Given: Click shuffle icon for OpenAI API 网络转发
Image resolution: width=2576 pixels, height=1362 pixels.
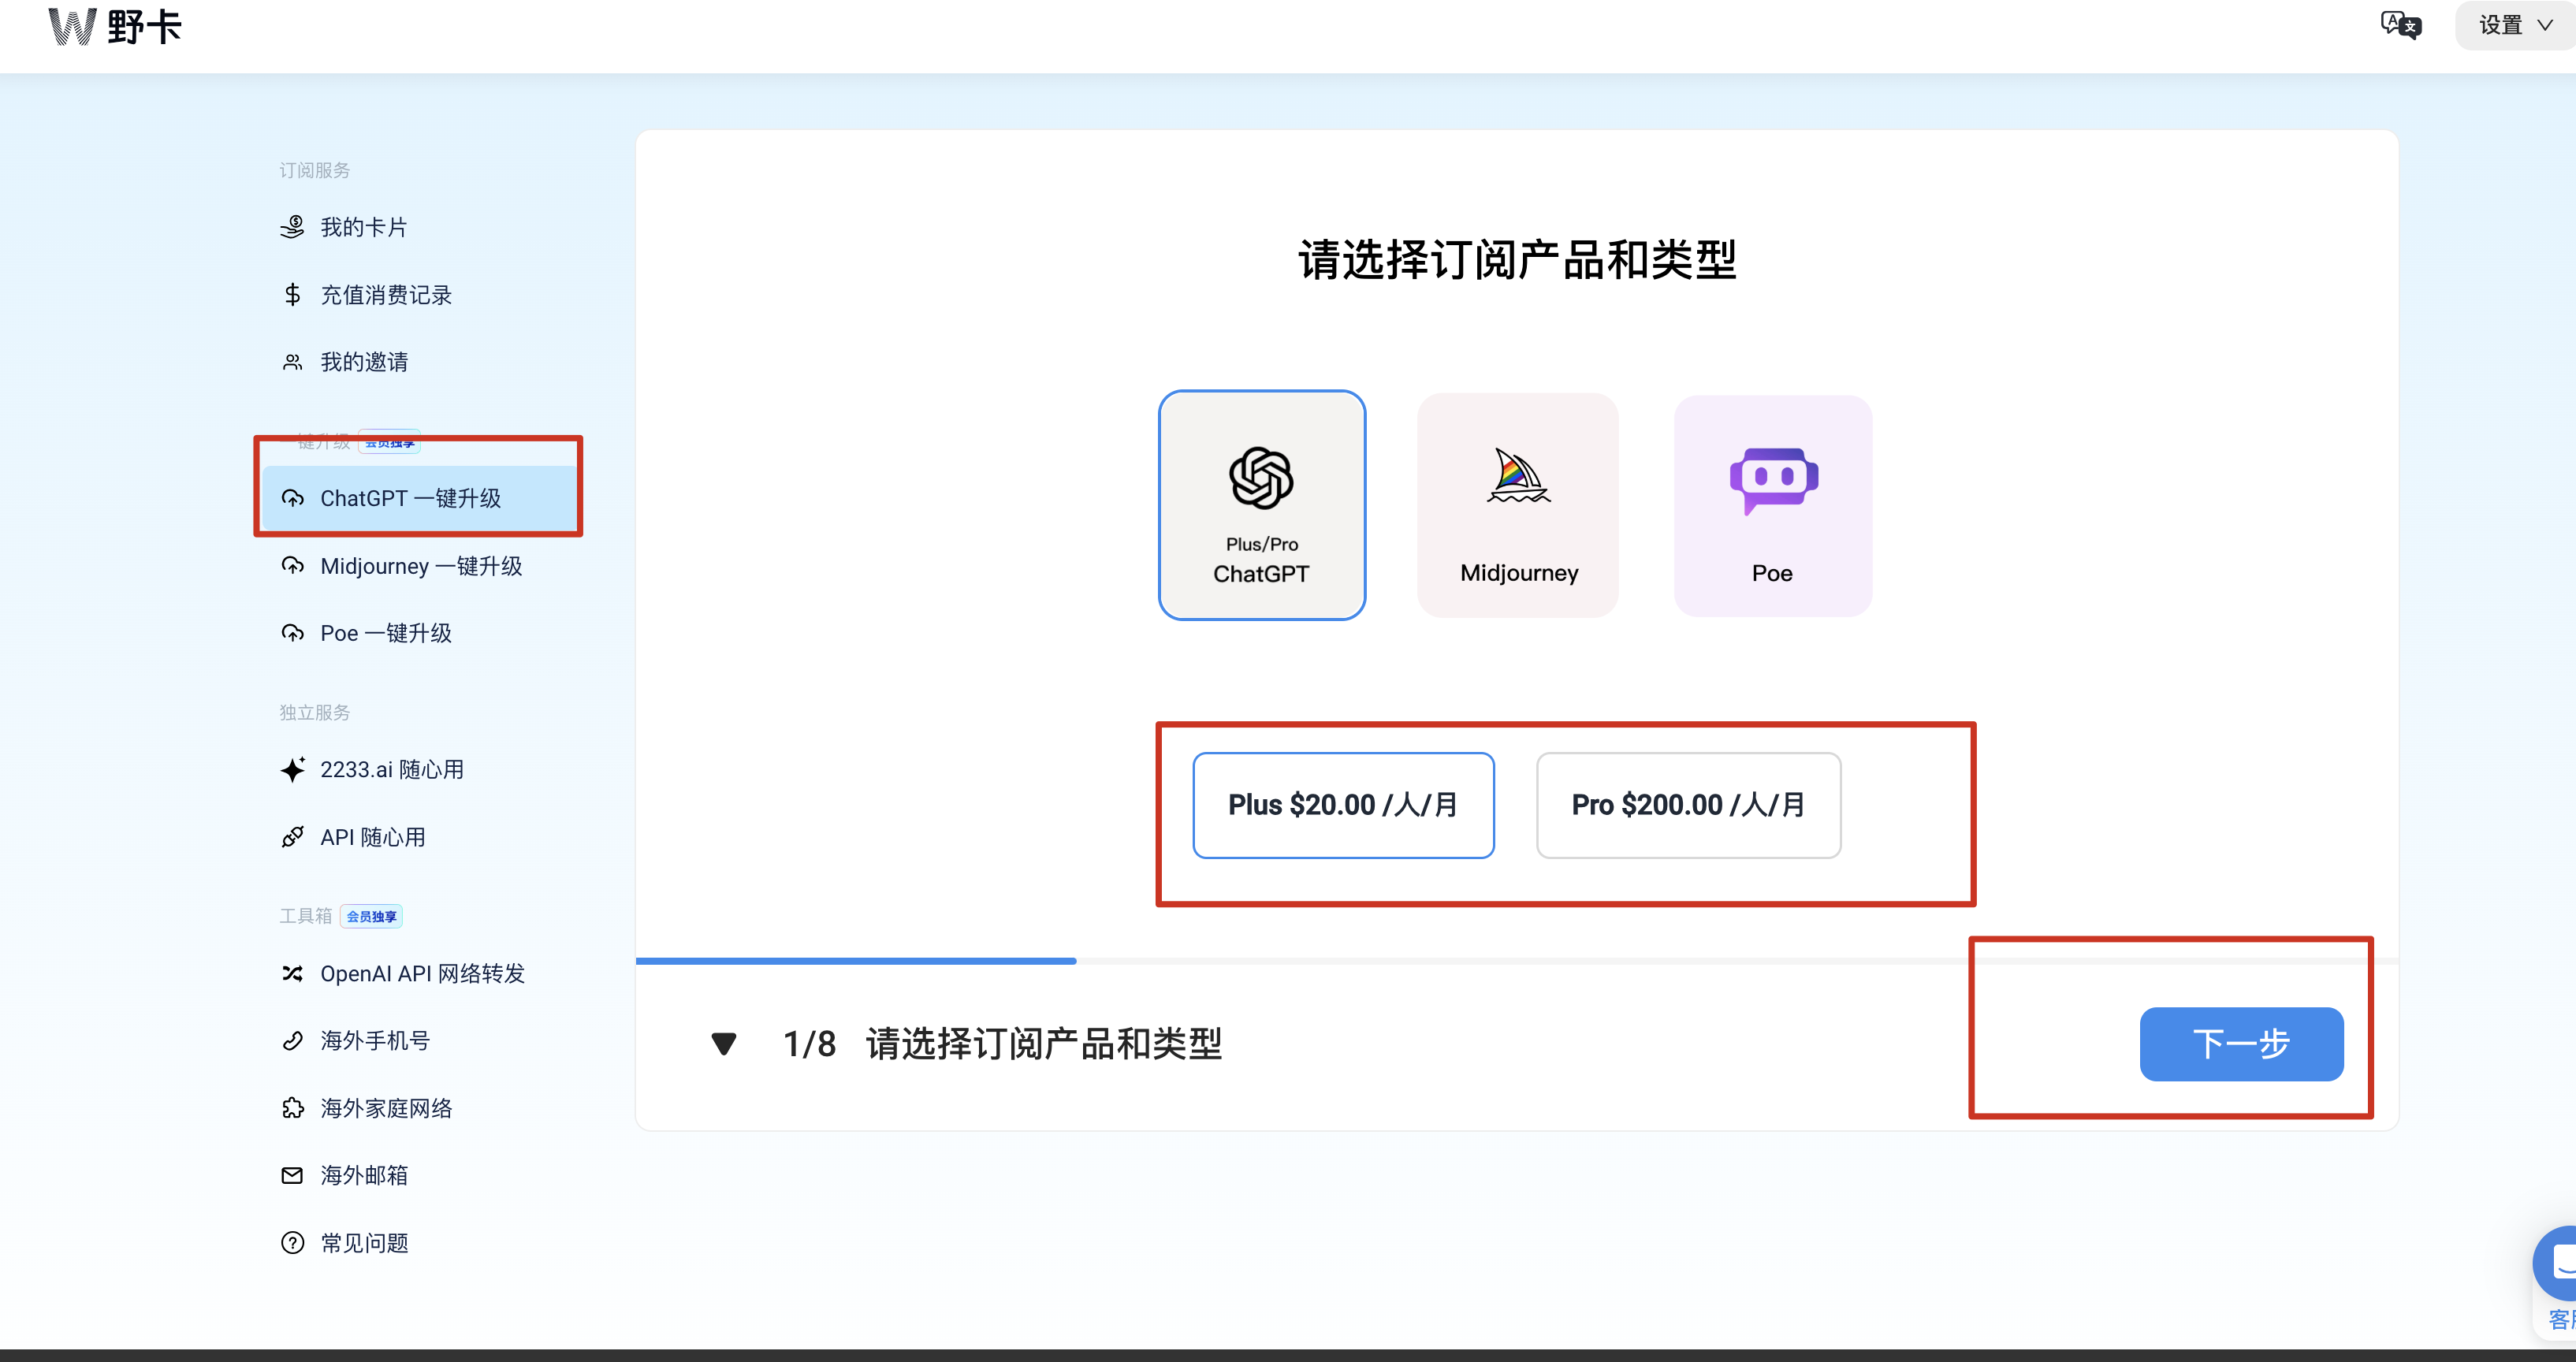Looking at the screenshot, I should pos(292,973).
